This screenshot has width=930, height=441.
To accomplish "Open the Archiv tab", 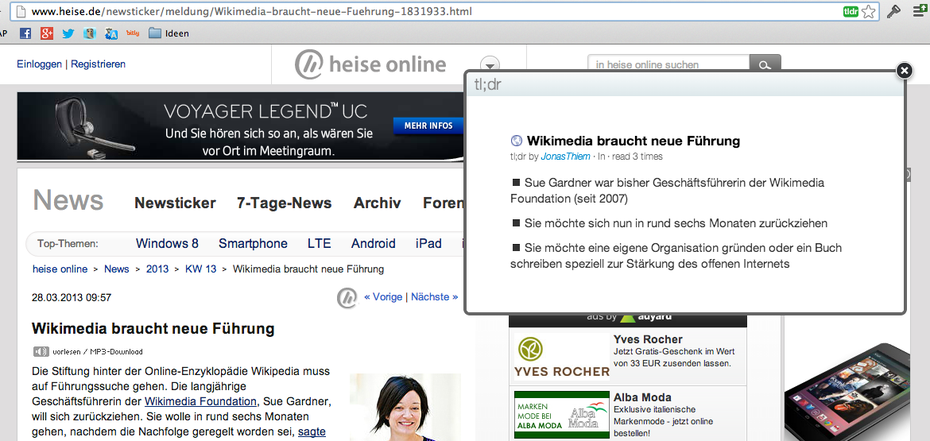I will tap(377, 203).
